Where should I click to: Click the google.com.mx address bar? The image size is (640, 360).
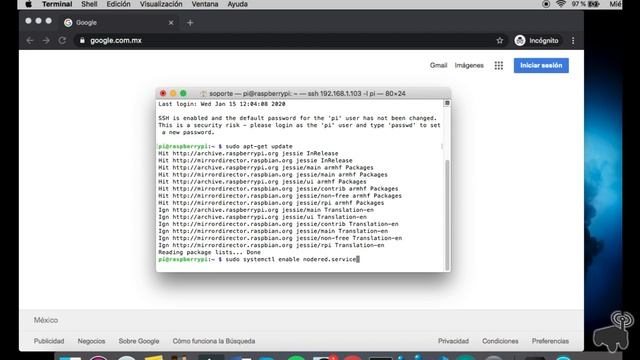coord(291,40)
